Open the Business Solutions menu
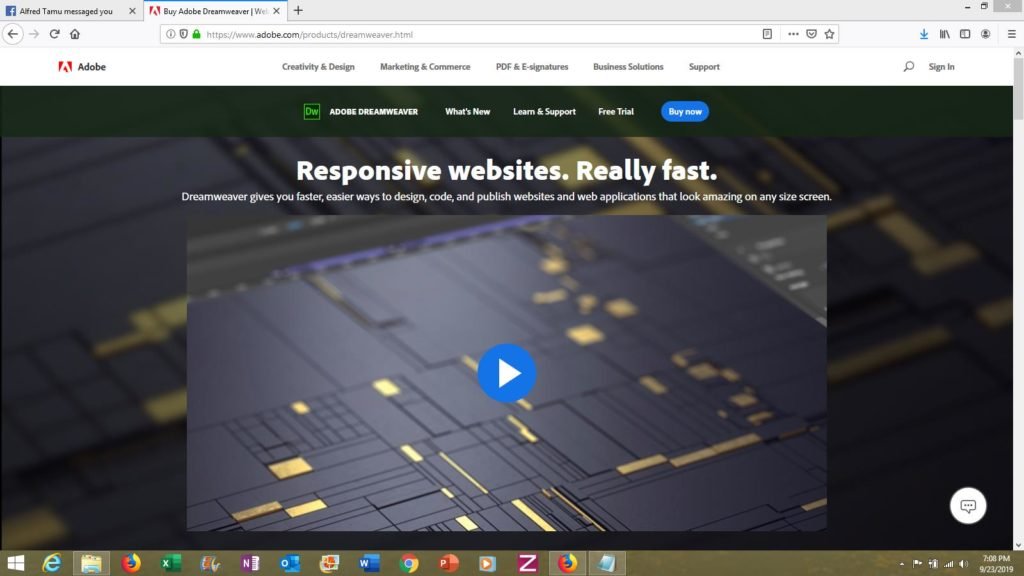This screenshot has height=576, width=1024. (x=628, y=67)
